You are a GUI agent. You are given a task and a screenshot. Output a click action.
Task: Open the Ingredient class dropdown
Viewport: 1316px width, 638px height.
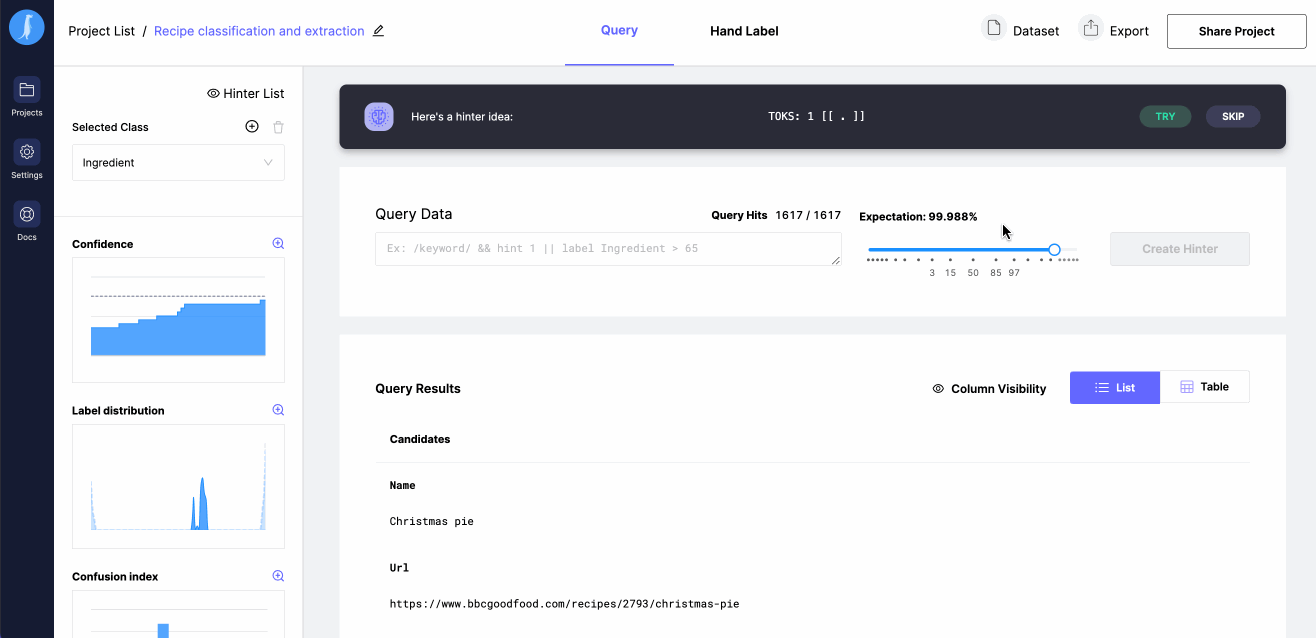(x=178, y=163)
